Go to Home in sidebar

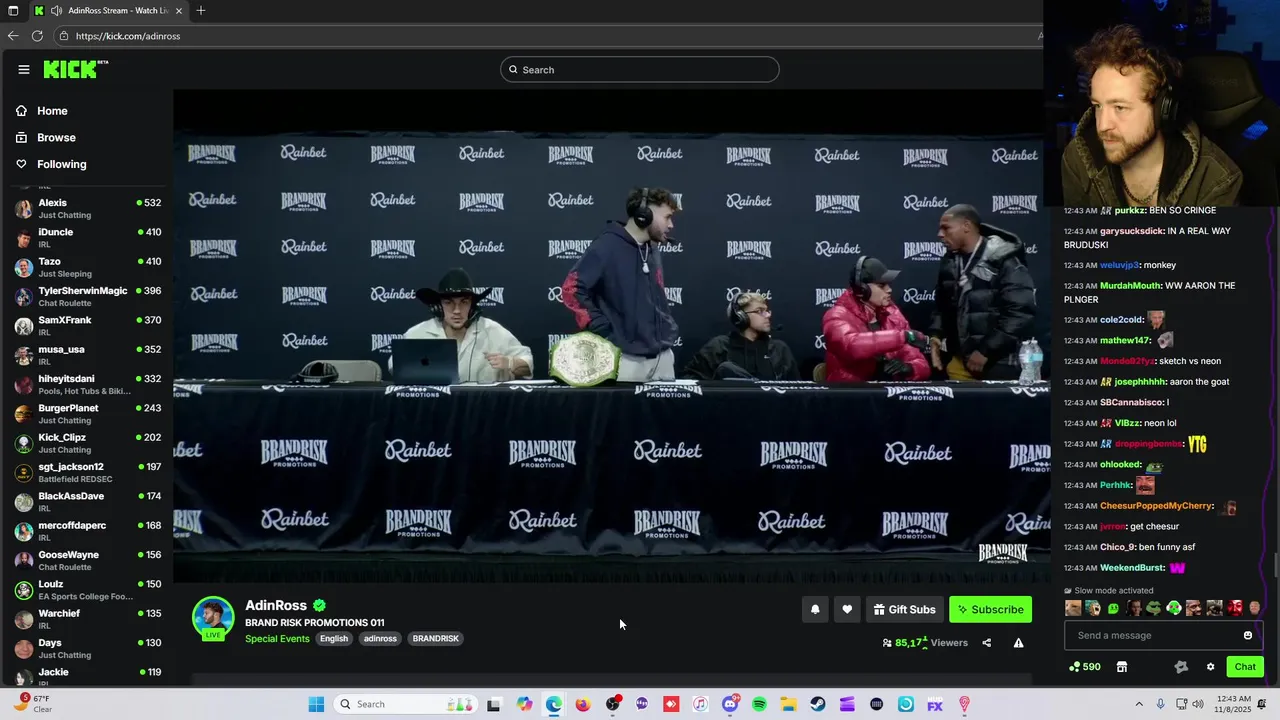52,111
